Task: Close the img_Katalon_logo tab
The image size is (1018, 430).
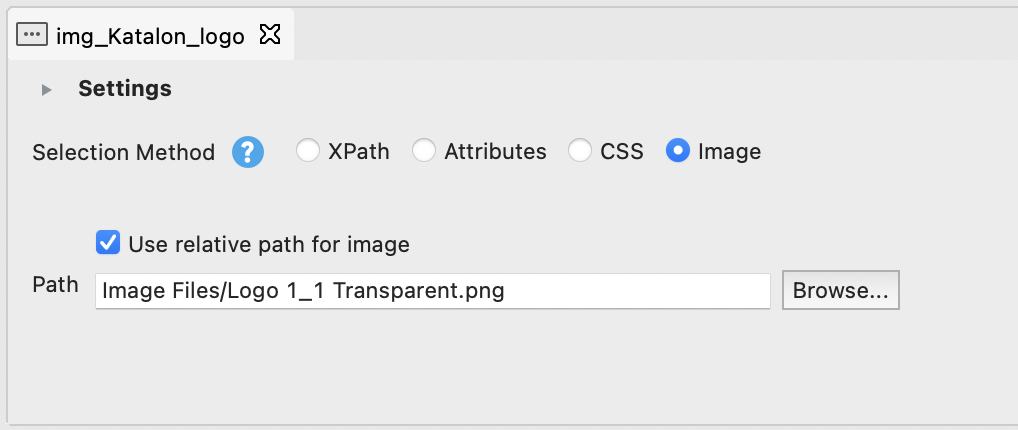Action: (269, 36)
